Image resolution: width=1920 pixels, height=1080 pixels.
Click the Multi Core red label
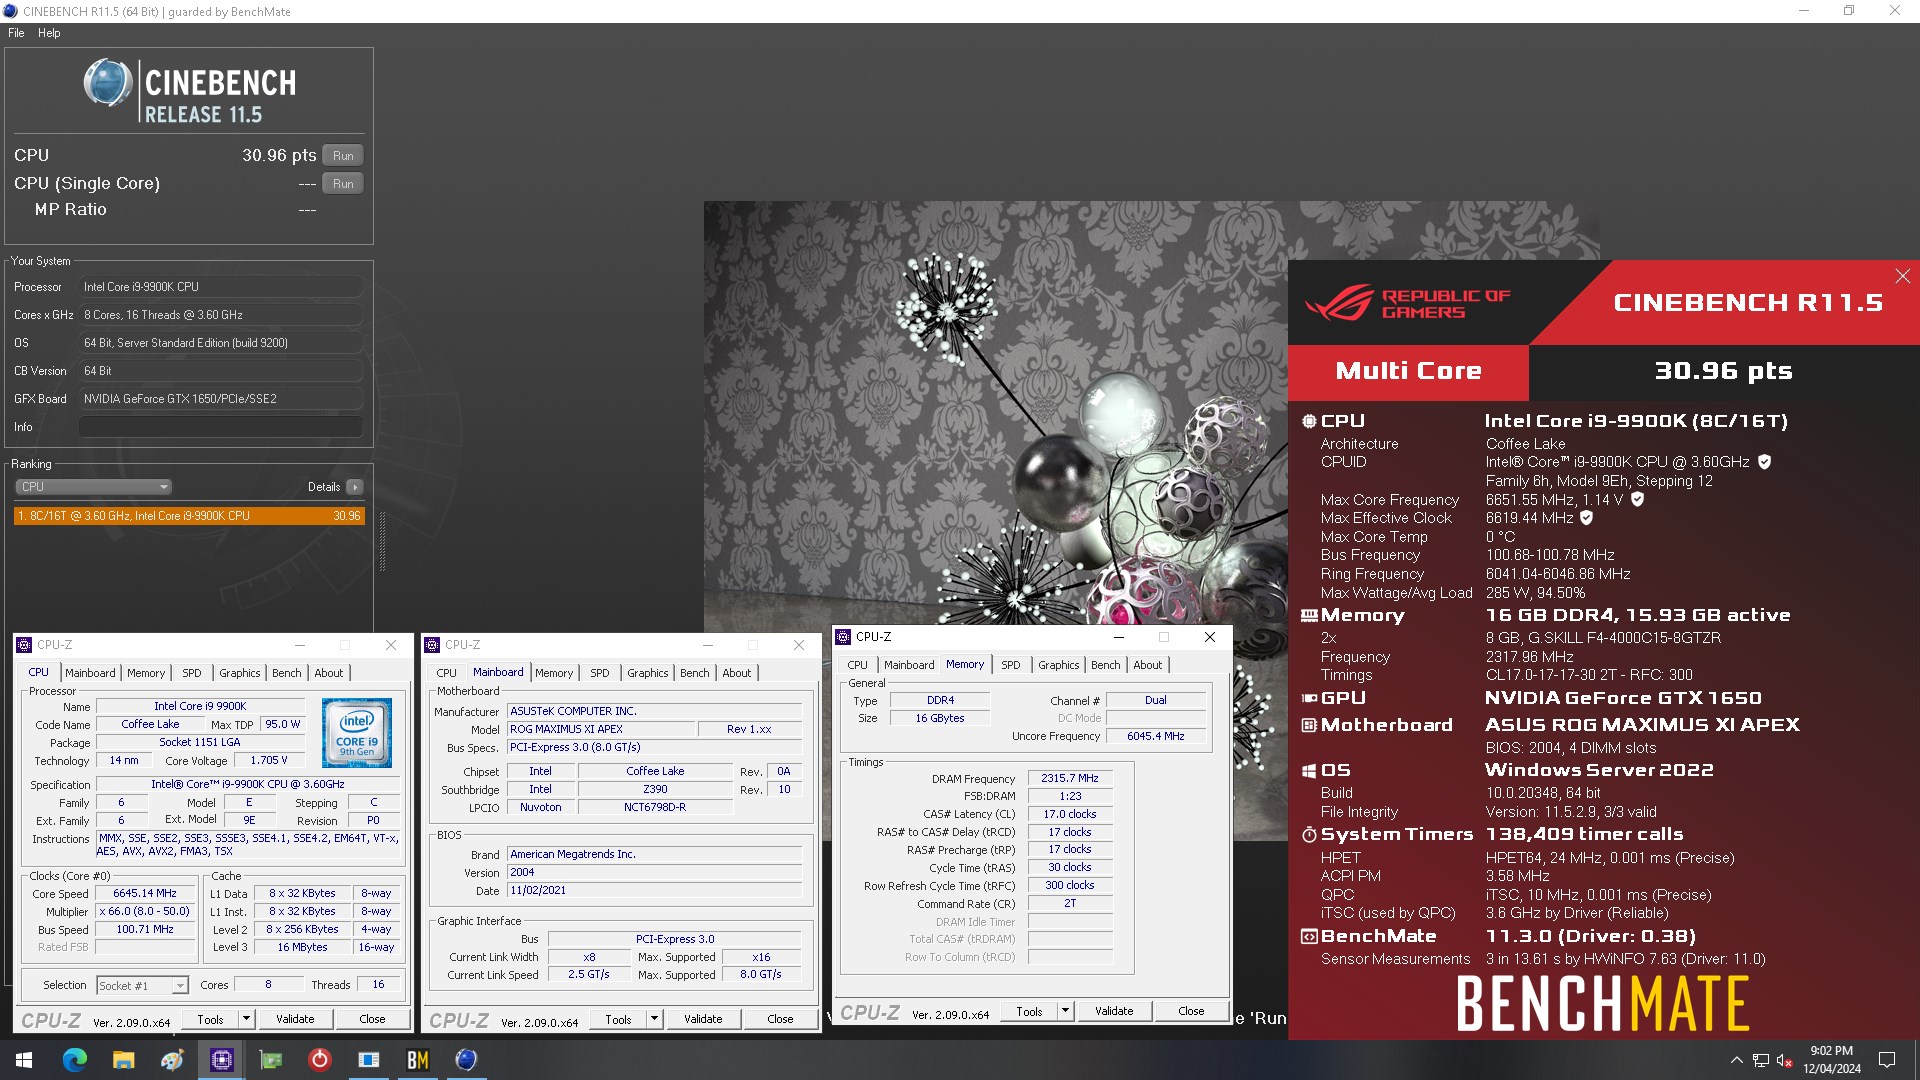coord(1408,372)
